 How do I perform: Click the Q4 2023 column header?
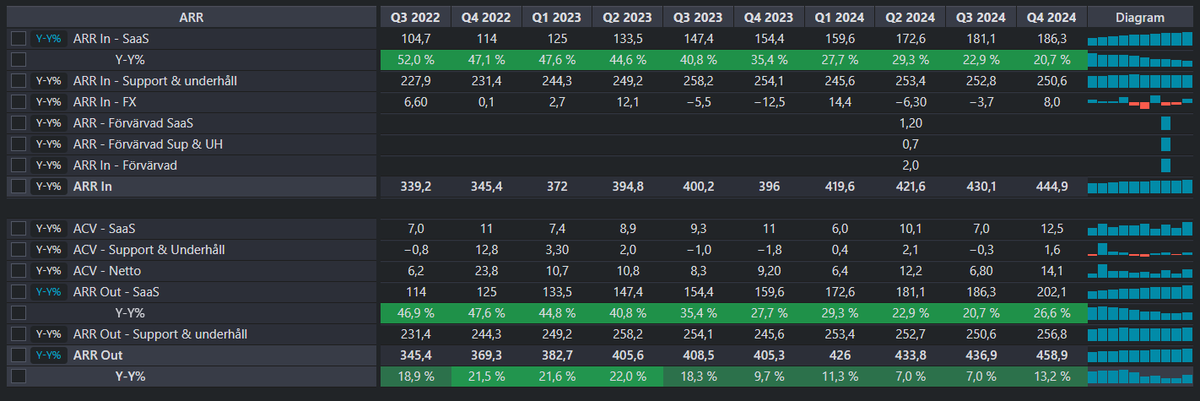(x=769, y=17)
